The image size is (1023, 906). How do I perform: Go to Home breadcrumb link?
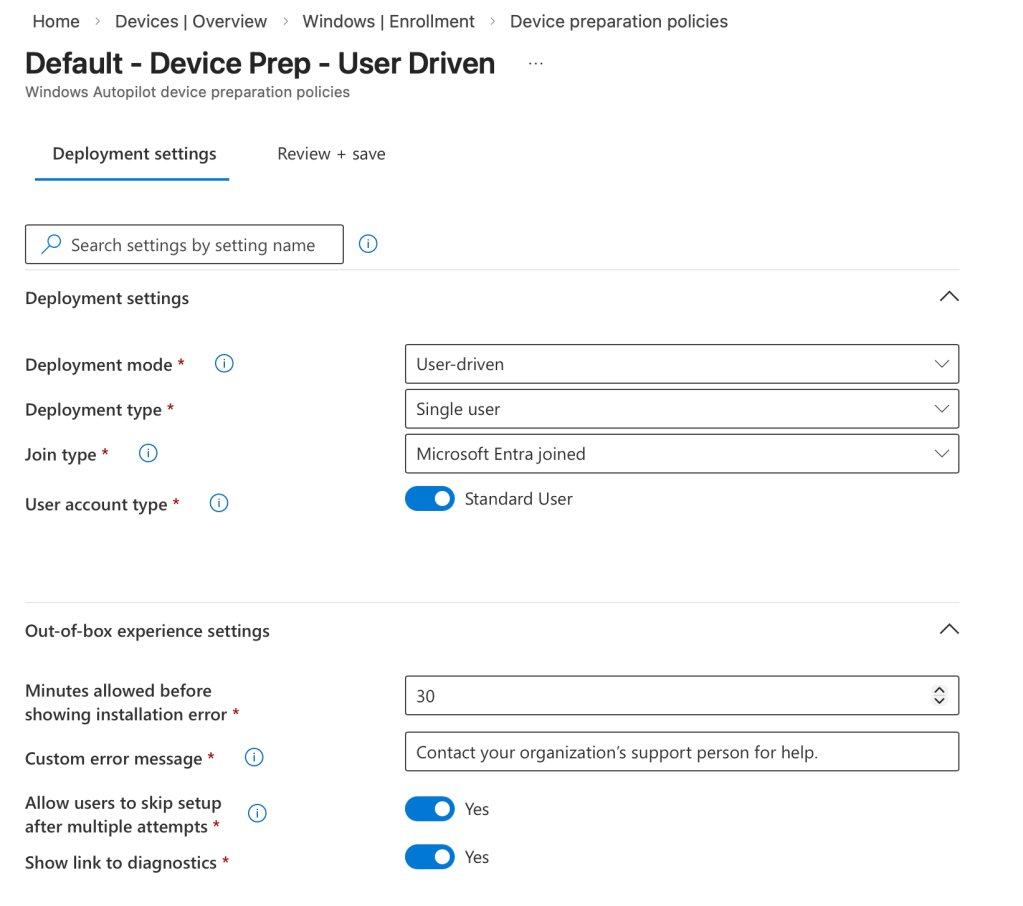point(56,21)
